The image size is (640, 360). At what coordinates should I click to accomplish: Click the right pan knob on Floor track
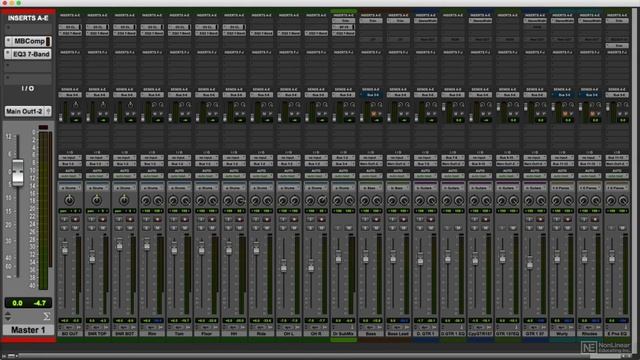pos(213,200)
